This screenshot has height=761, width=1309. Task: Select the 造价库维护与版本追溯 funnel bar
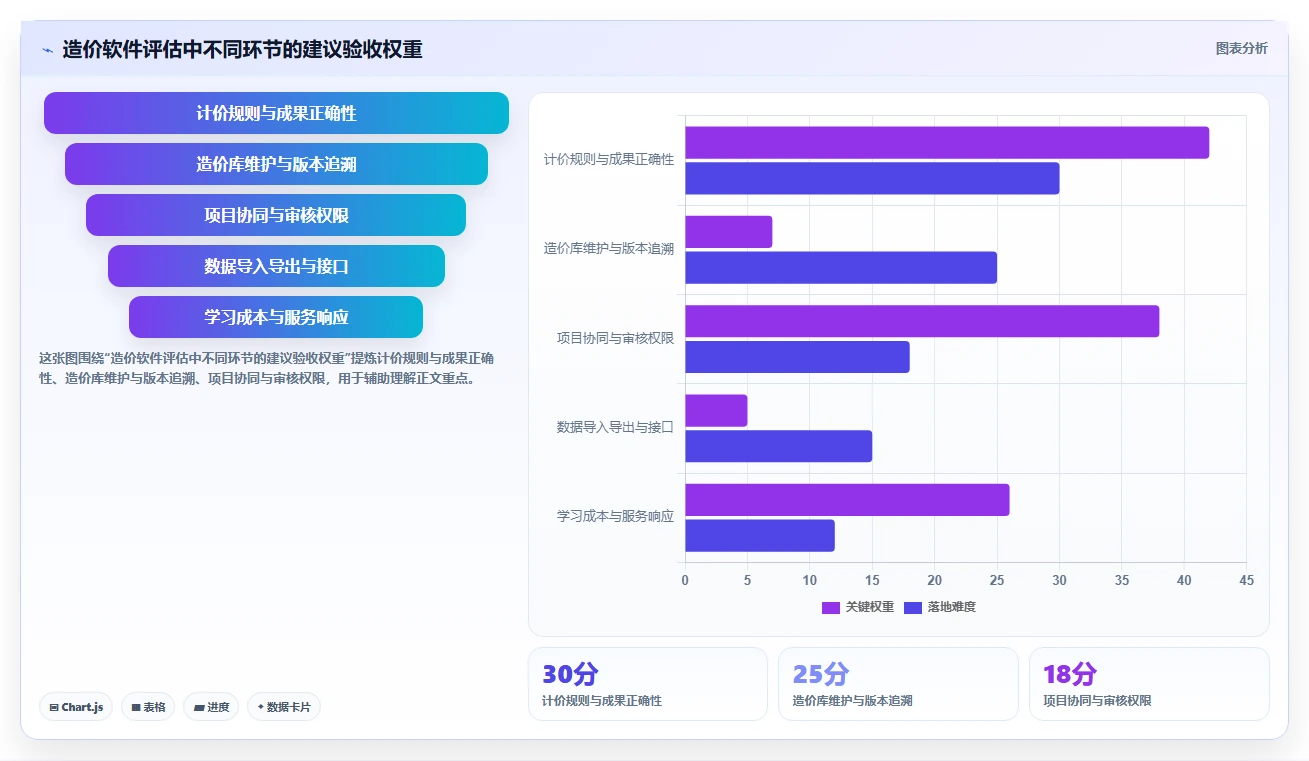tap(276, 164)
